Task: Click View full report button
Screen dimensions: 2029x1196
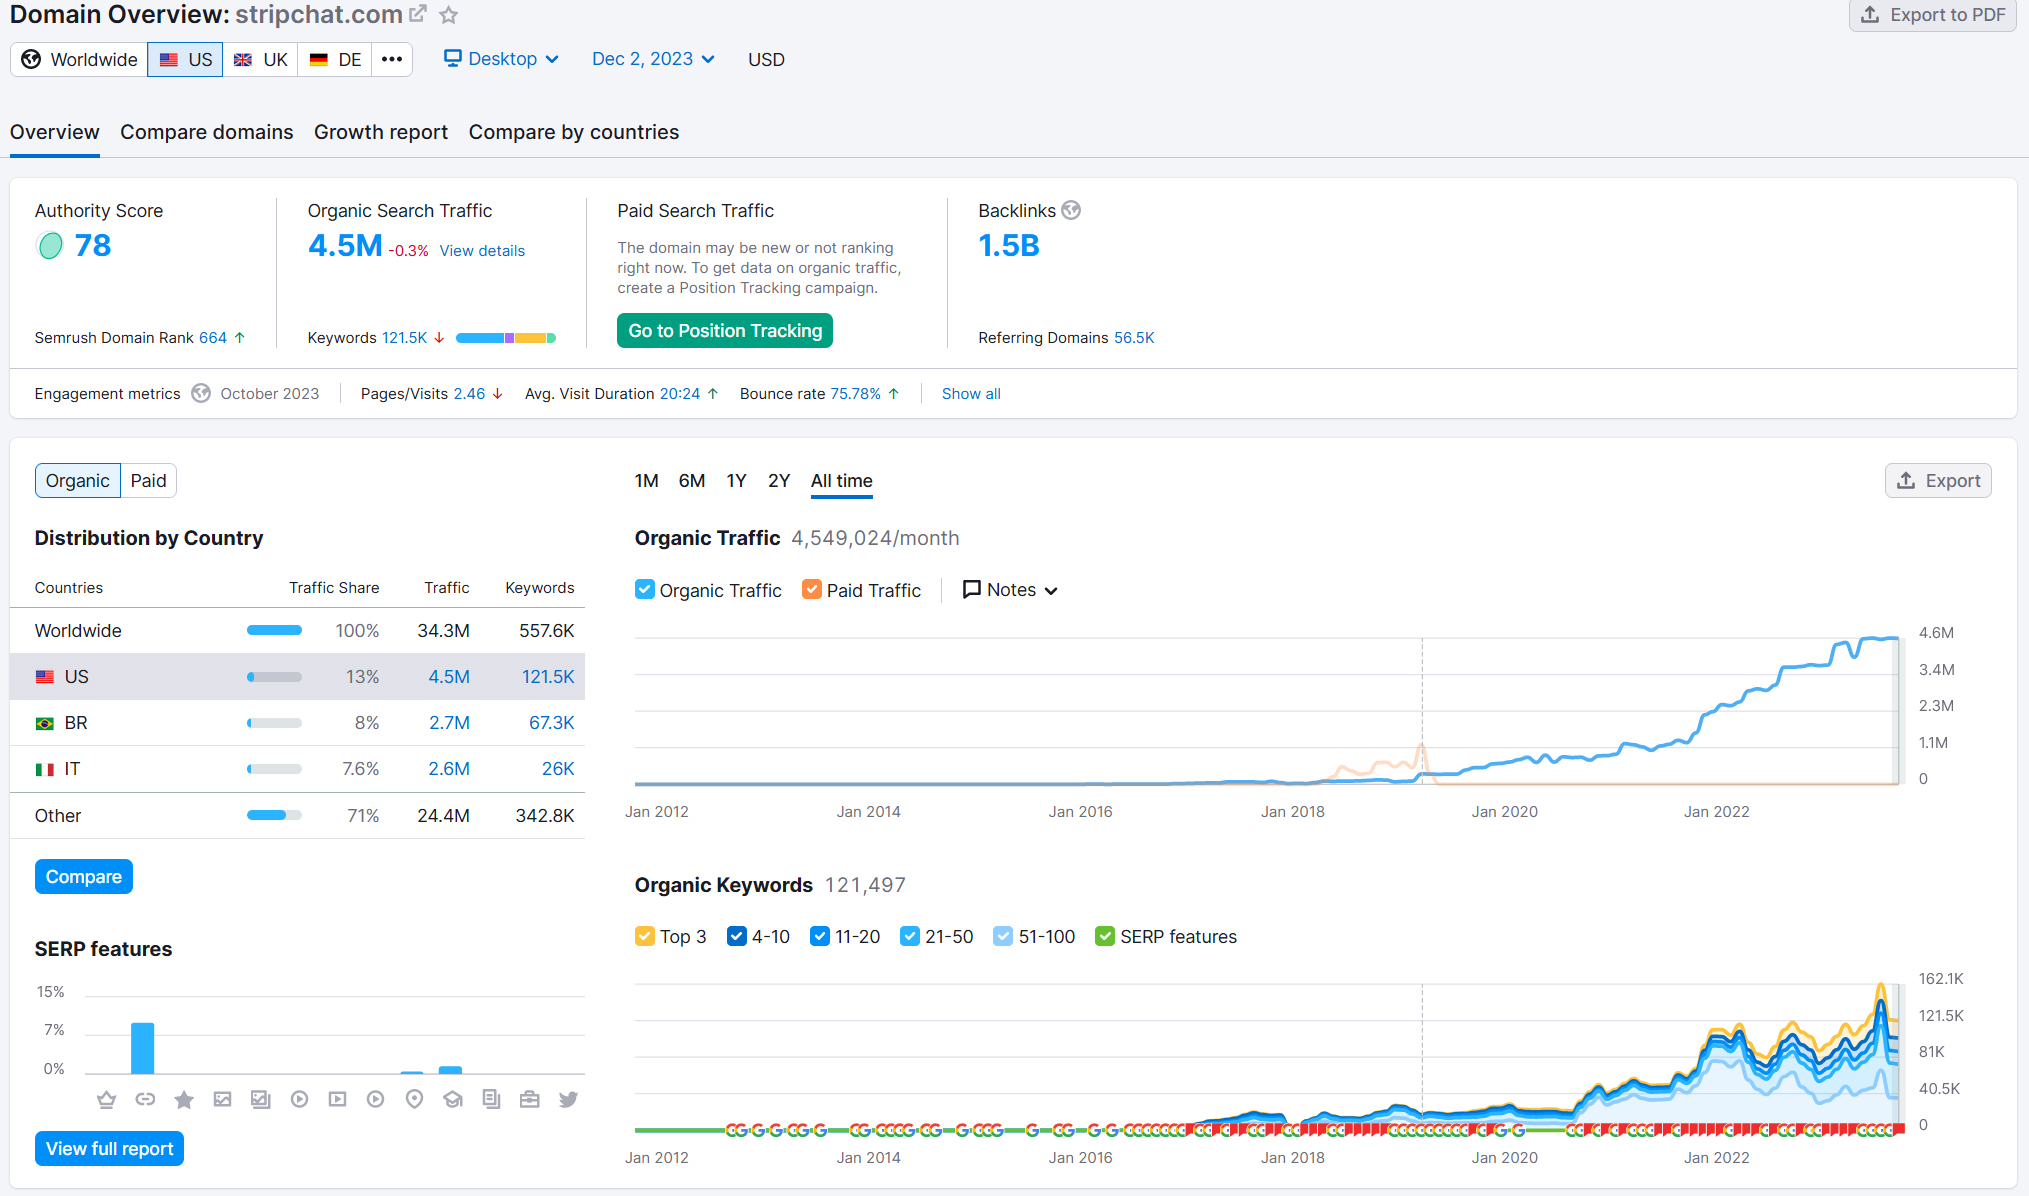Action: click(110, 1149)
